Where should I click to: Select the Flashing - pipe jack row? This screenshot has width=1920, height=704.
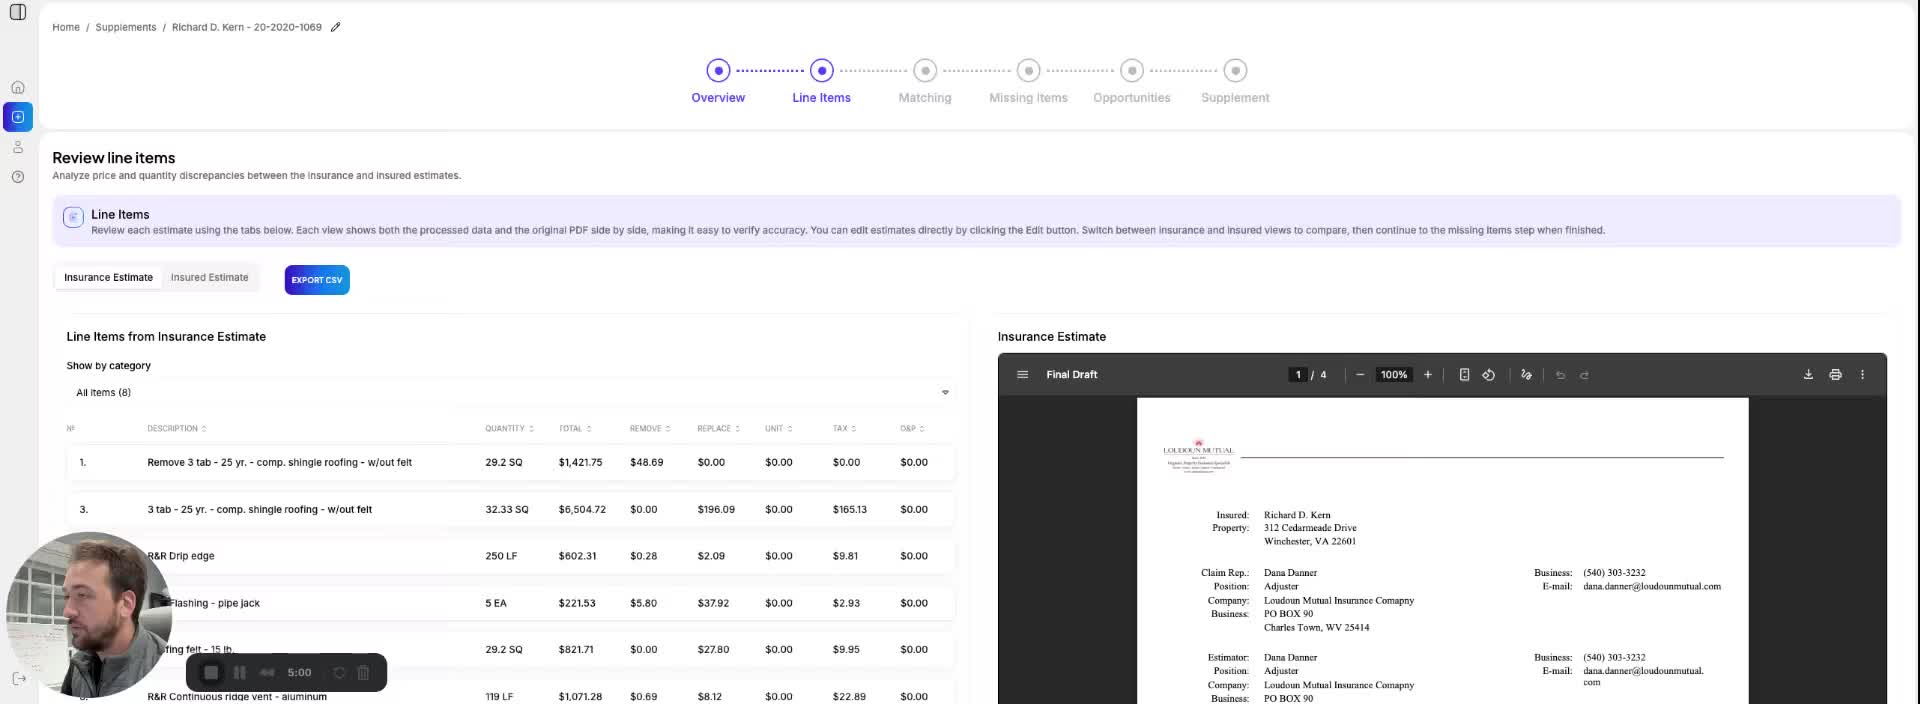coord(510,603)
